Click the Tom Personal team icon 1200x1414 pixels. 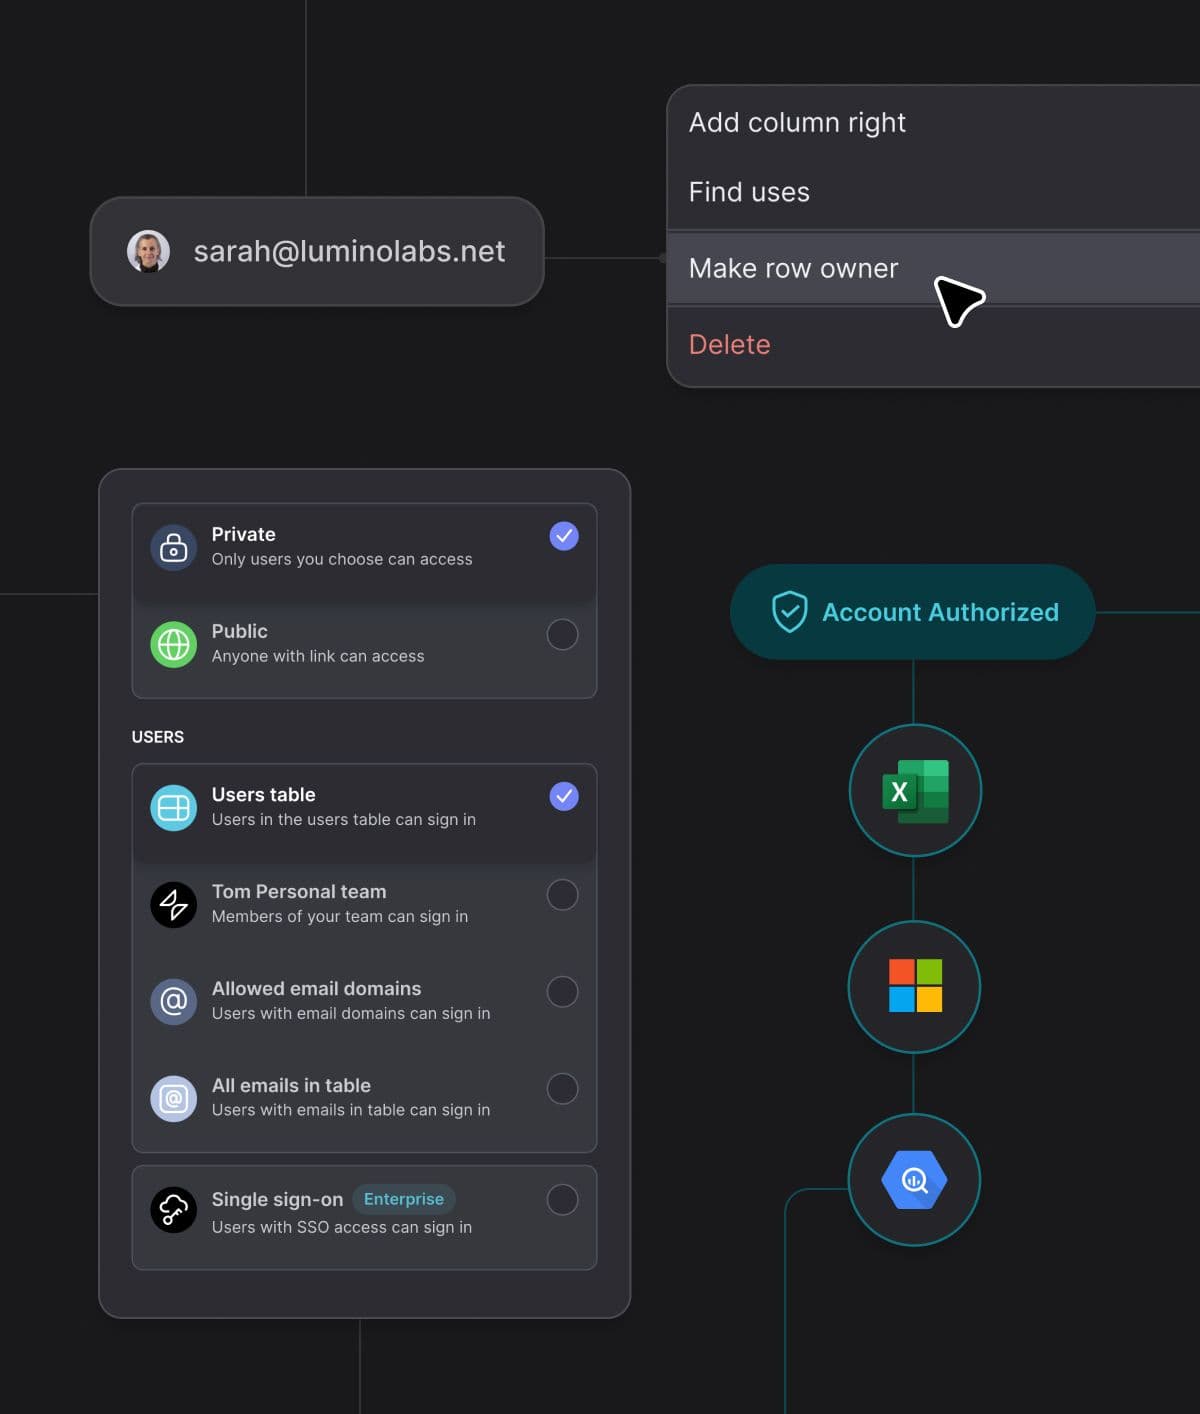(174, 905)
